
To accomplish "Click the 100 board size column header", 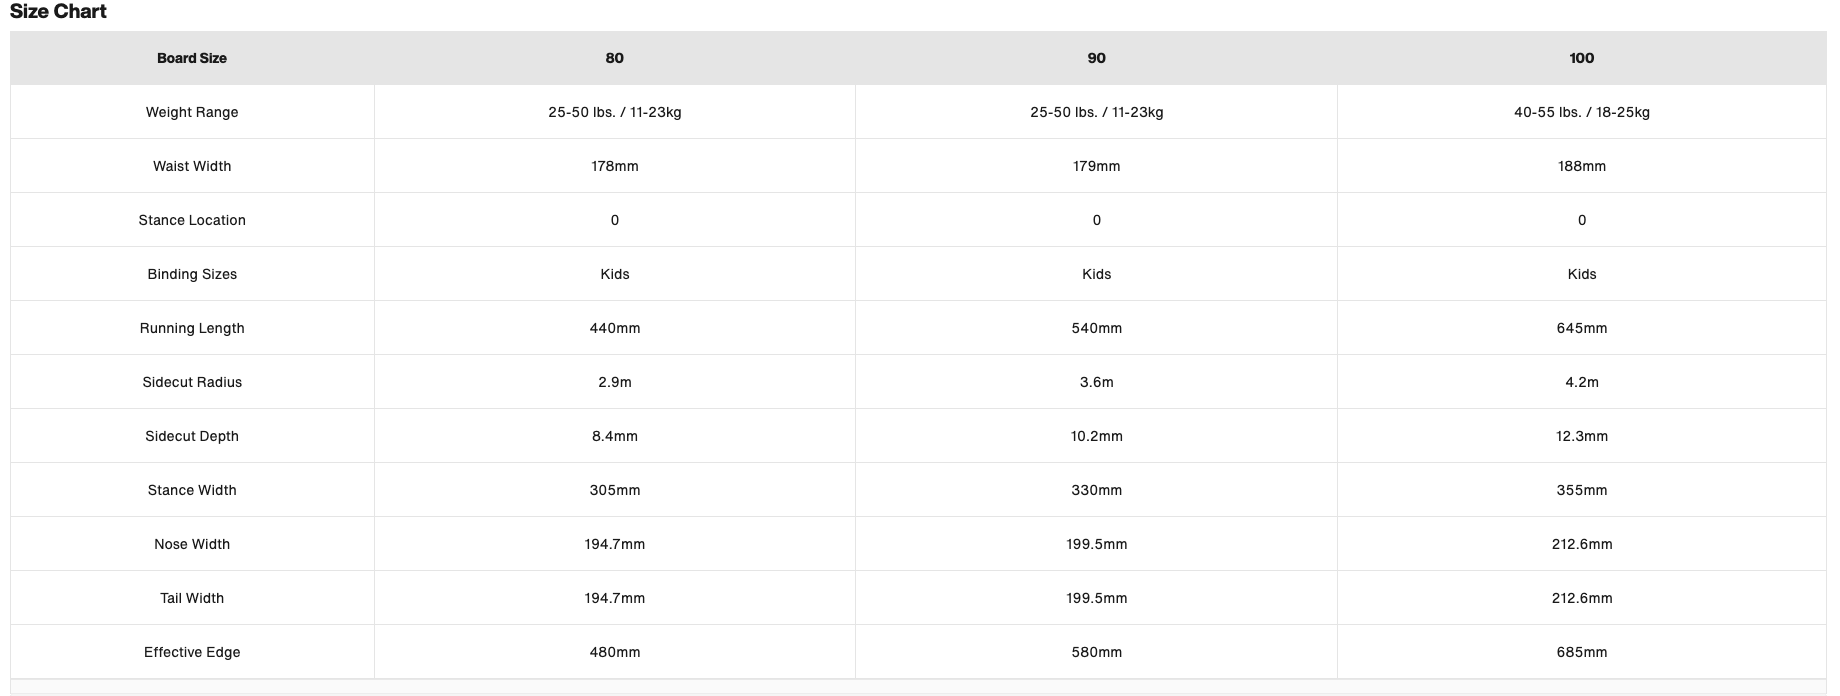I will click(x=1581, y=58).
